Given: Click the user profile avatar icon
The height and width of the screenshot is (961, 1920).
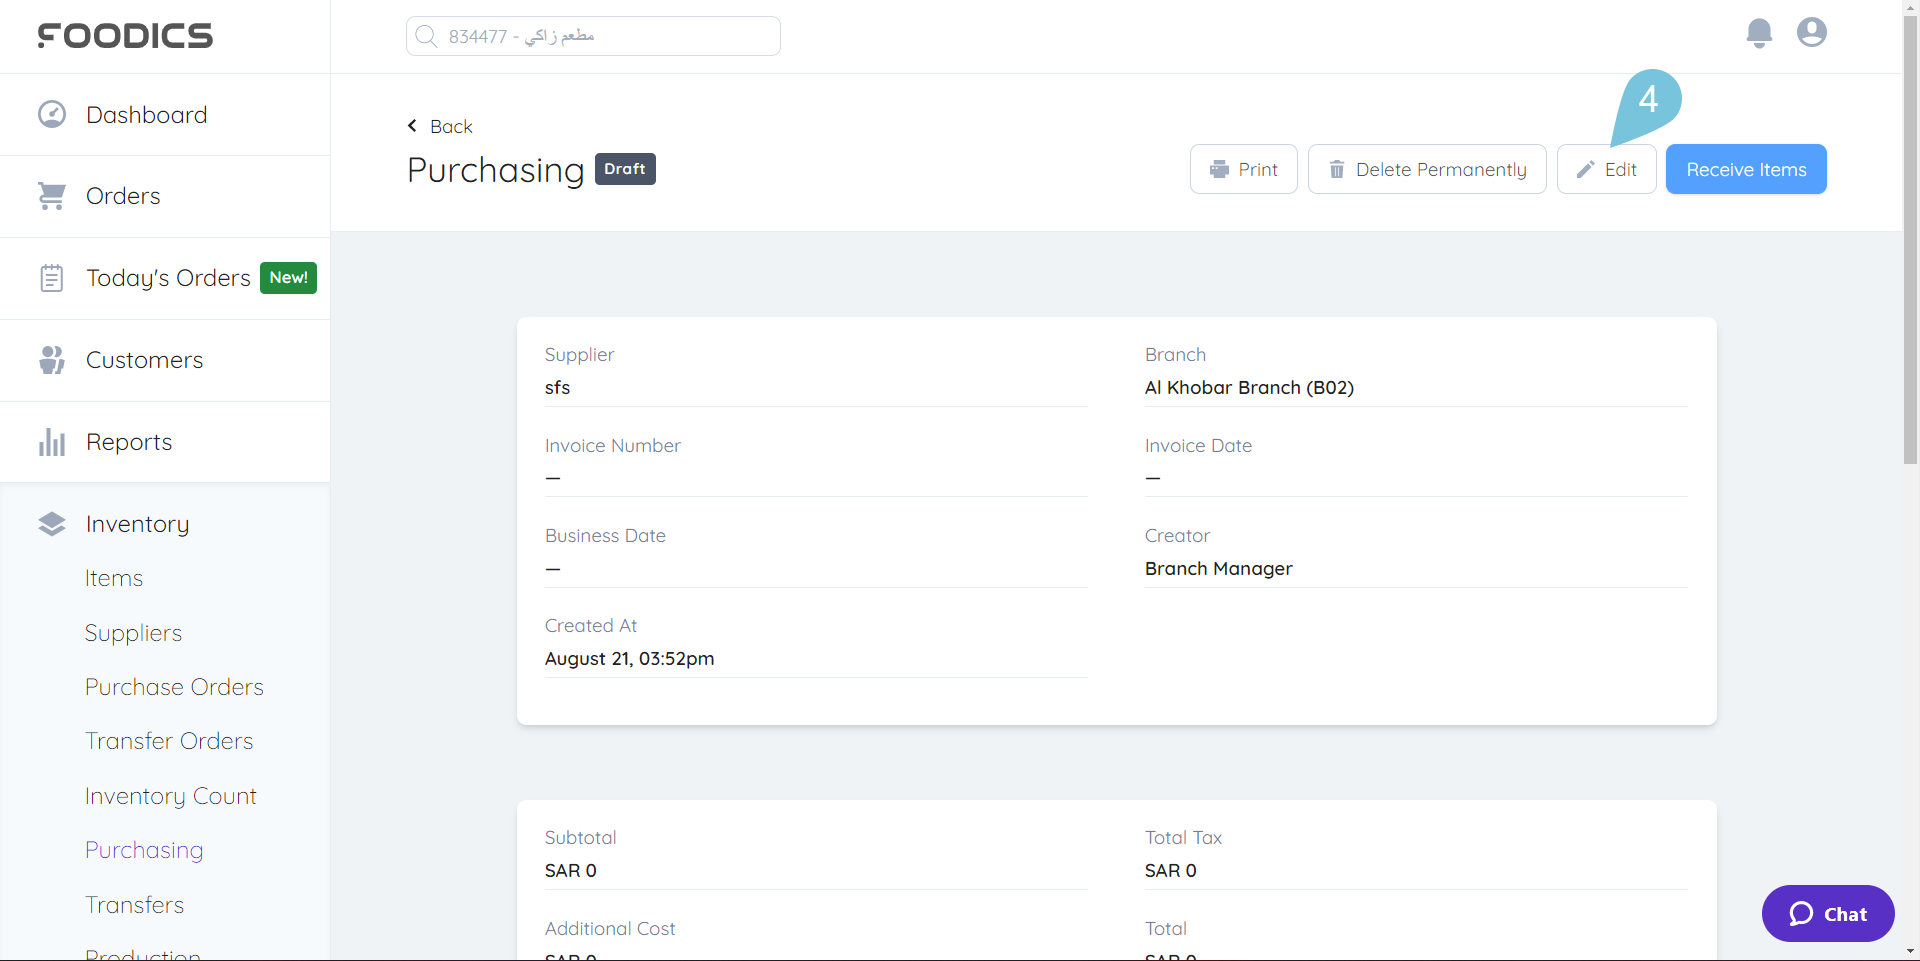Looking at the screenshot, I should click(1811, 33).
